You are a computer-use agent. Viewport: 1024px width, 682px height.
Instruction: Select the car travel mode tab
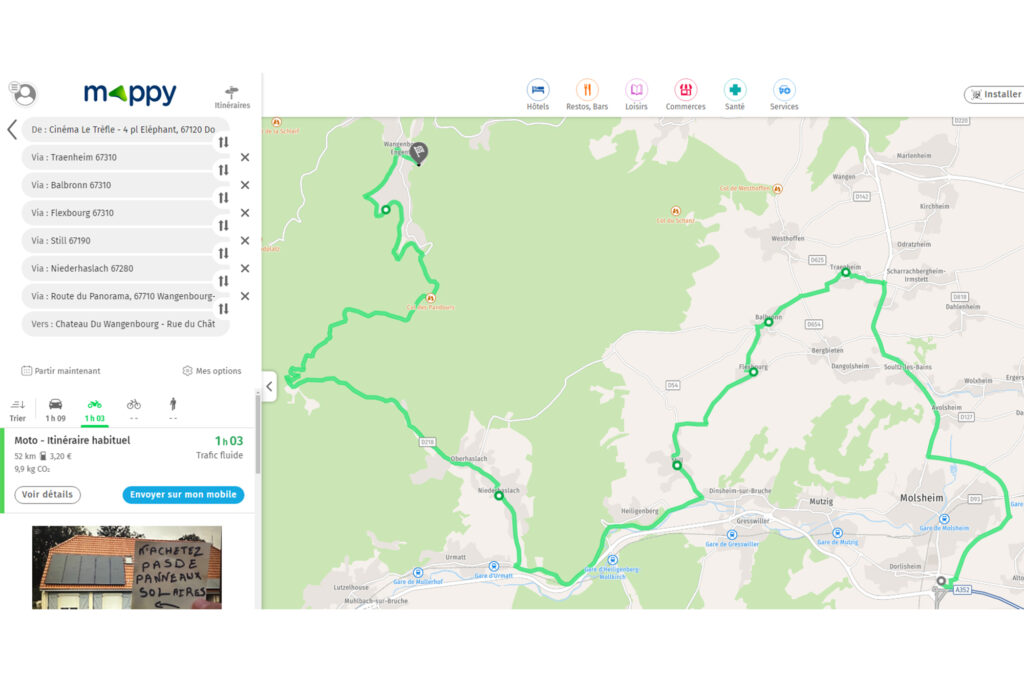point(56,410)
